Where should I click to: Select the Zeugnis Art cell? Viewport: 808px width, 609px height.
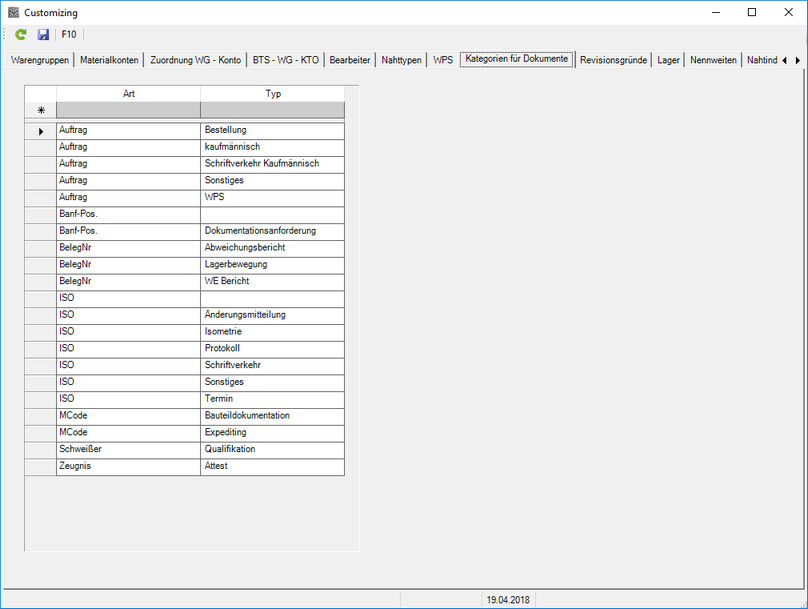pyautogui.click(x=128, y=466)
